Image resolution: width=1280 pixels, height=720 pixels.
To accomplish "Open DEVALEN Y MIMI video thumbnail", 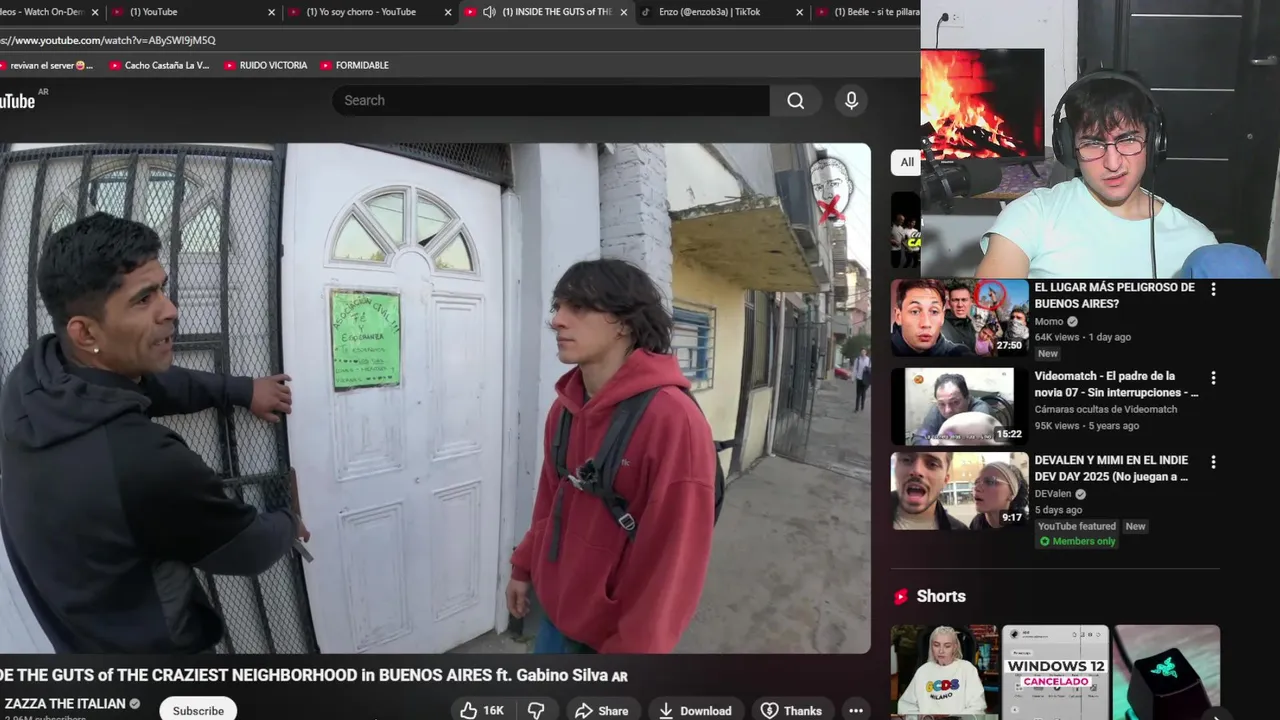I will coord(960,490).
